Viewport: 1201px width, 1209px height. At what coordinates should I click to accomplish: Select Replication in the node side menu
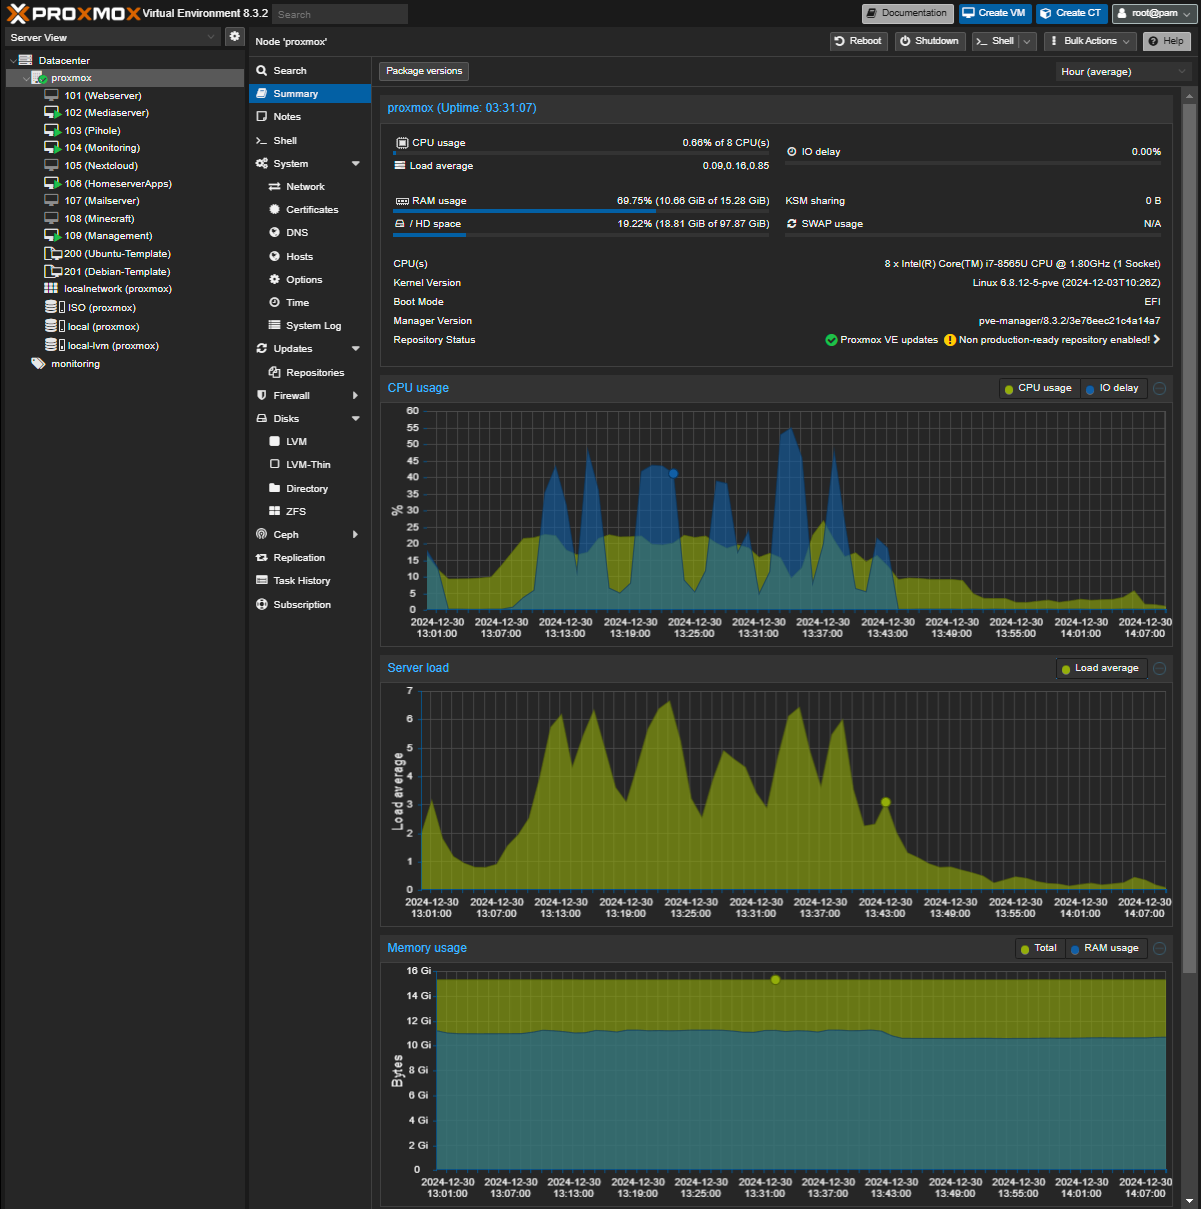[x=310, y=558]
